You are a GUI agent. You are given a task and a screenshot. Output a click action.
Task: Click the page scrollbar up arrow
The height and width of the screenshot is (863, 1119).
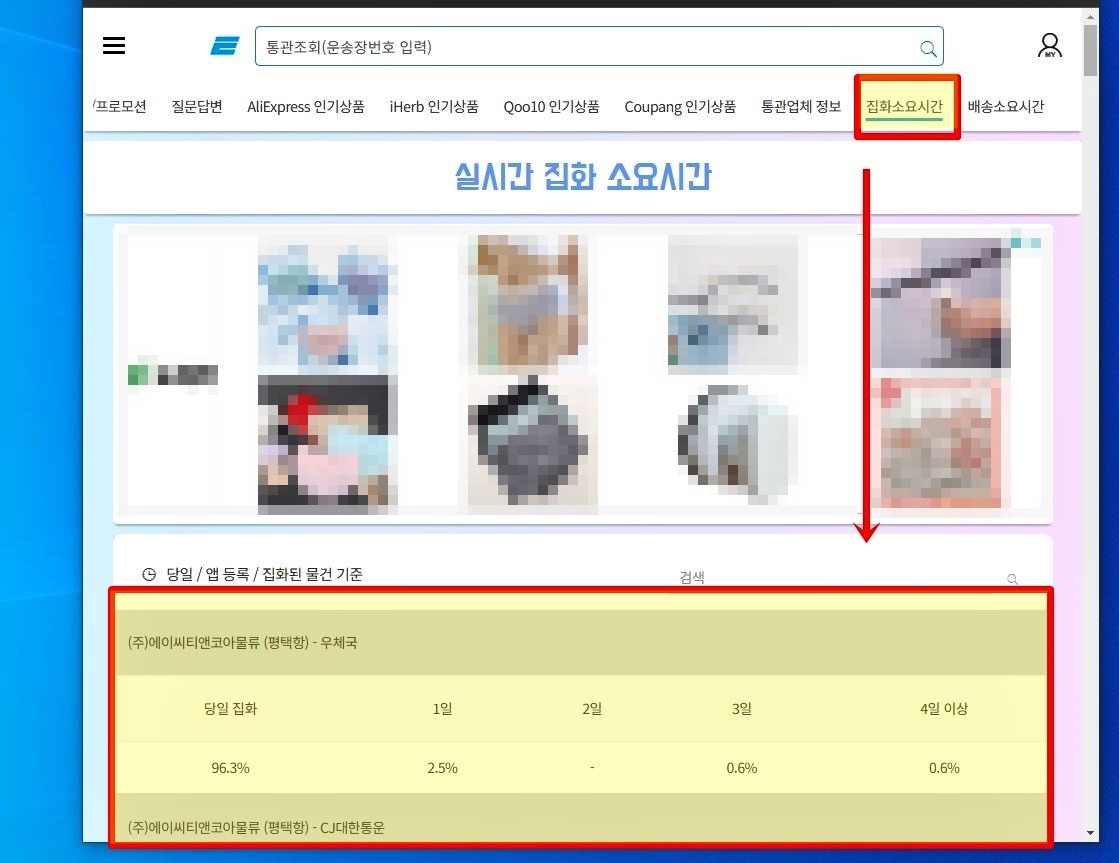pos(1090,16)
